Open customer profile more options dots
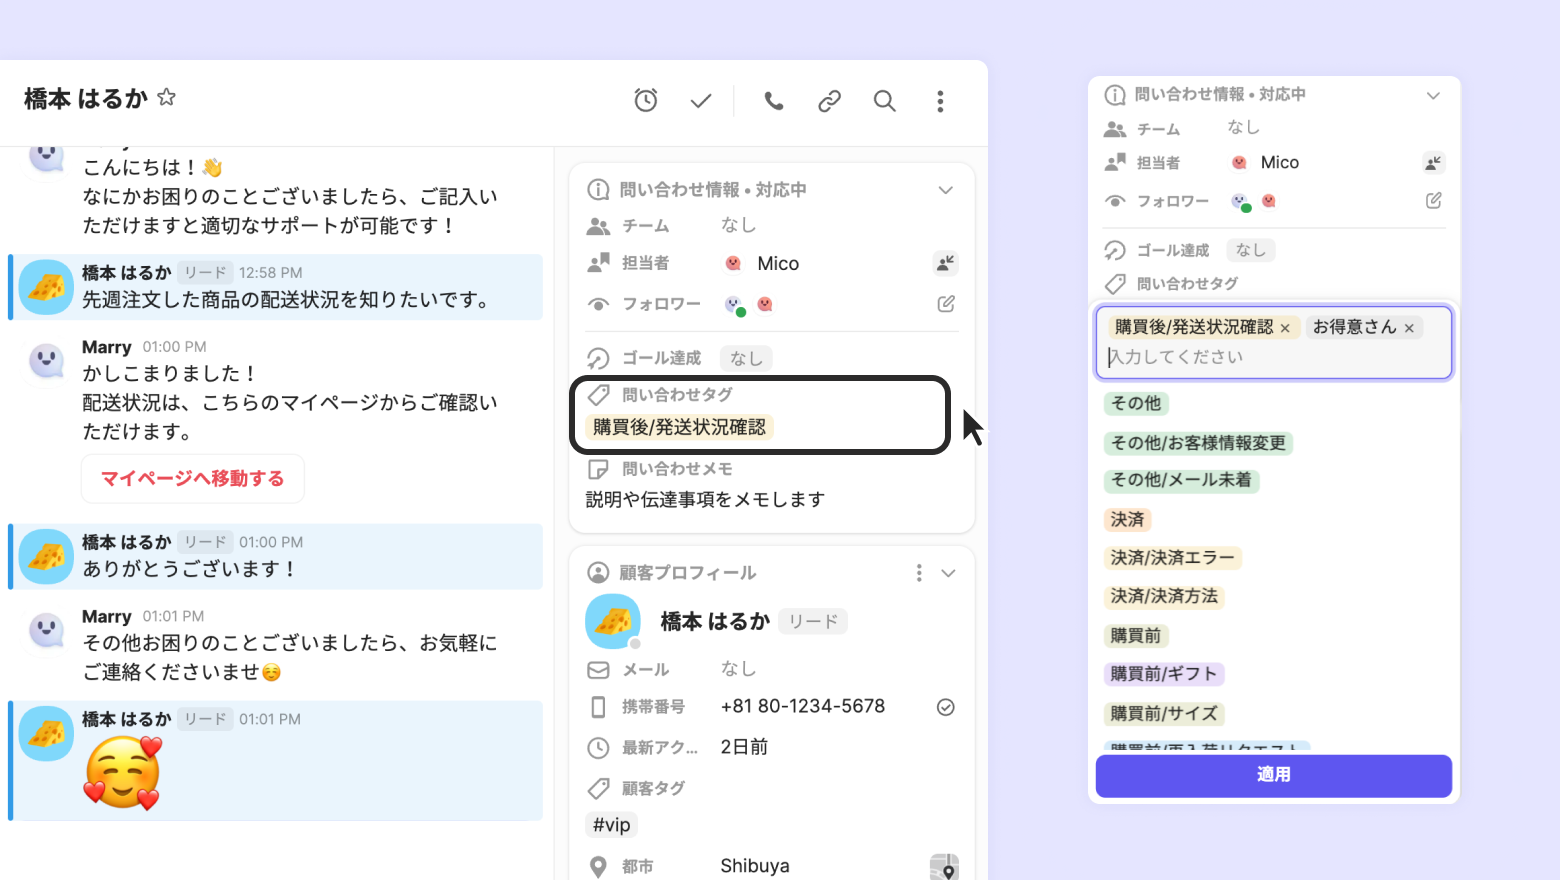The image size is (1560, 880). point(919,573)
